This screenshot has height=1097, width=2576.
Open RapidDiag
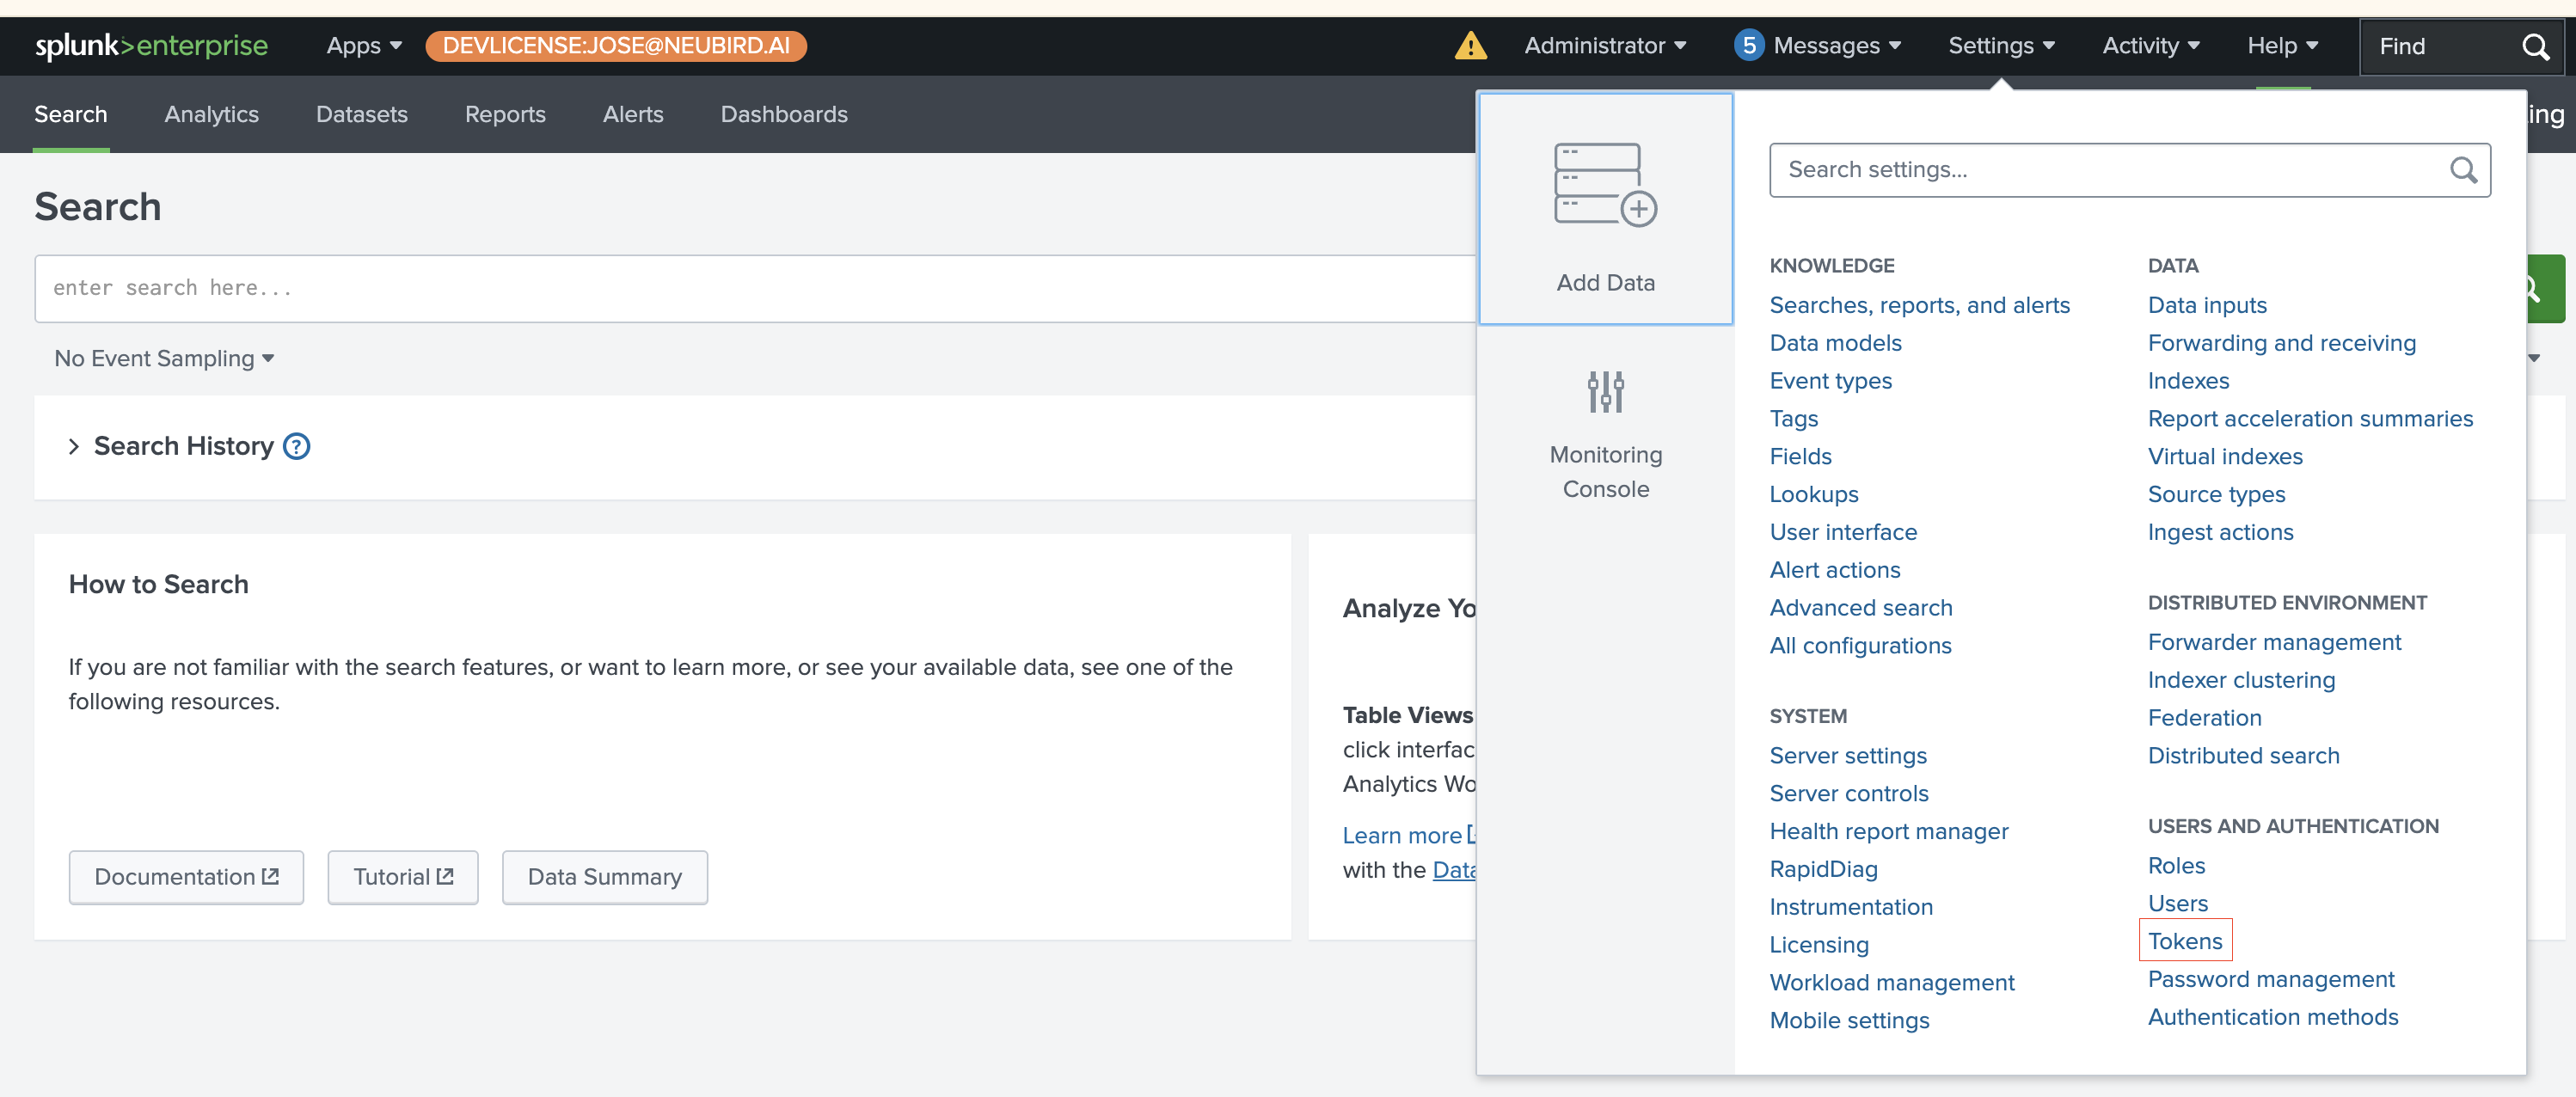(1823, 870)
